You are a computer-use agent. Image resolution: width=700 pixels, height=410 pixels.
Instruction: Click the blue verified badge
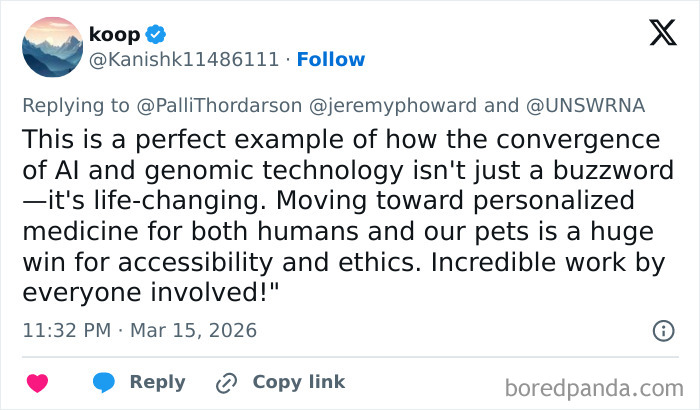point(155,33)
